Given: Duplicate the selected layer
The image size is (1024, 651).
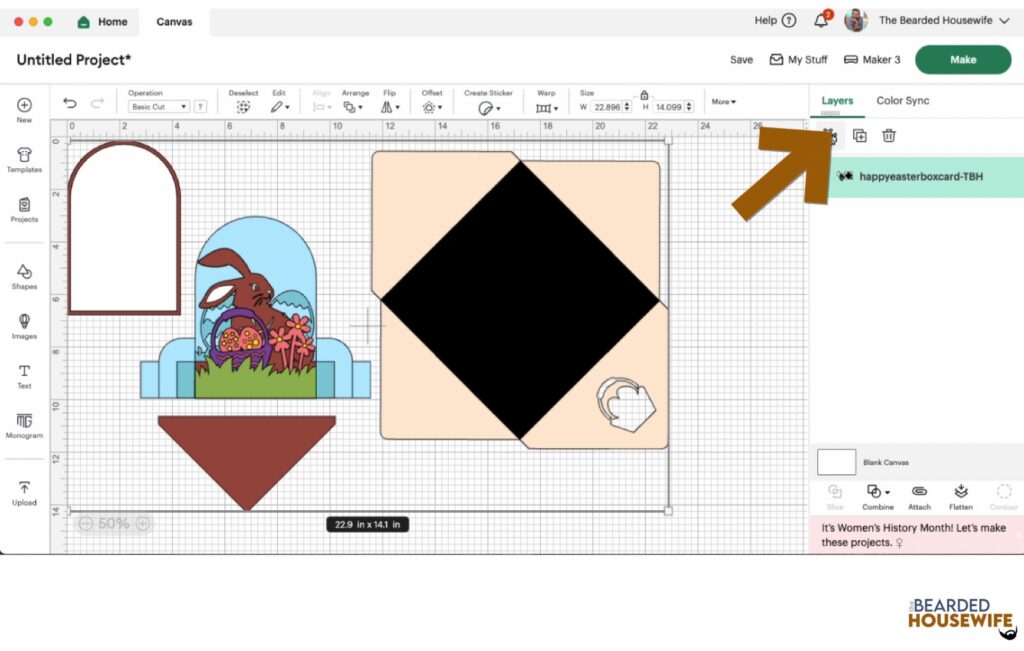Looking at the screenshot, I should coord(859,136).
